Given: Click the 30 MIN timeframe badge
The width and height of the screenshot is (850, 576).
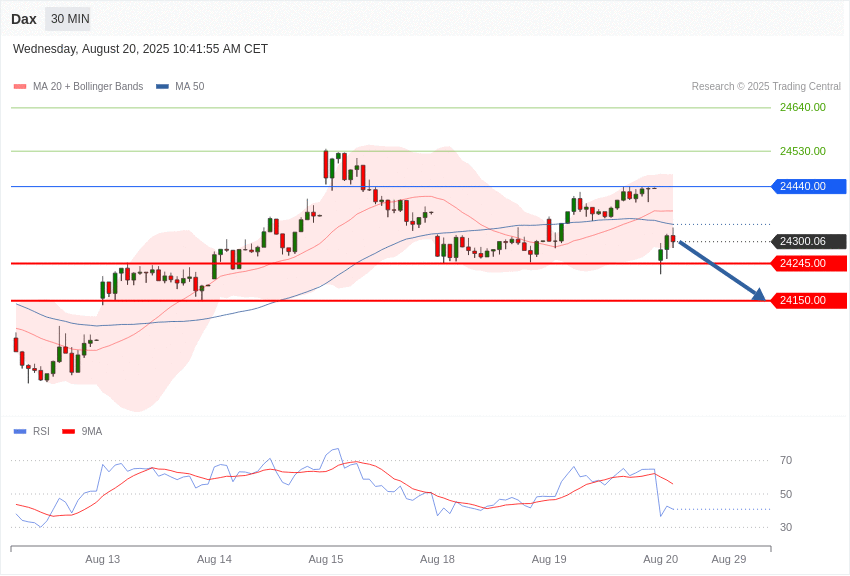Looking at the screenshot, I should click(70, 19).
